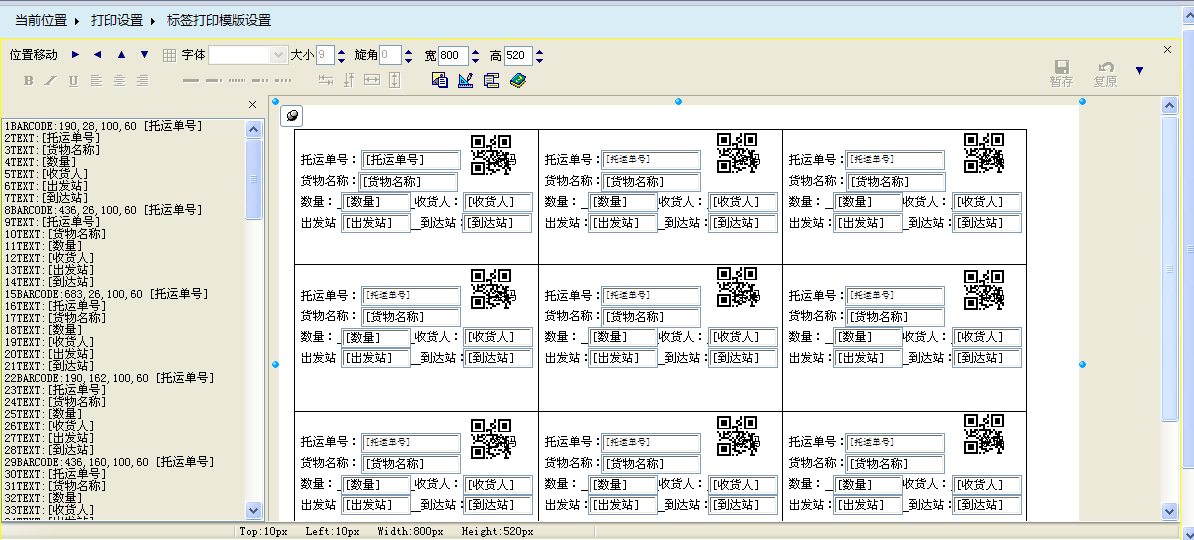The height and width of the screenshot is (540, 1194).
Task: Click the element list scroll-up arrow
Action: (x=254, y=129)
